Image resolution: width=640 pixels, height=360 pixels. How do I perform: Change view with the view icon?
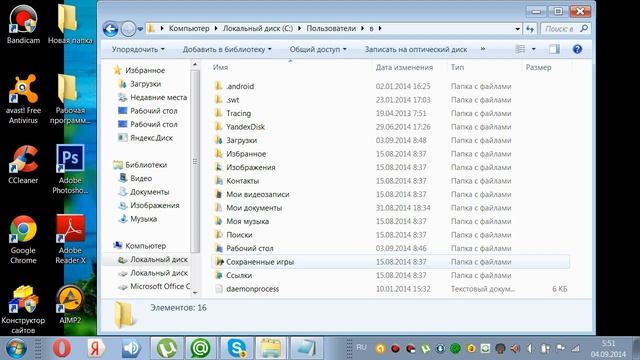(520, 49)
